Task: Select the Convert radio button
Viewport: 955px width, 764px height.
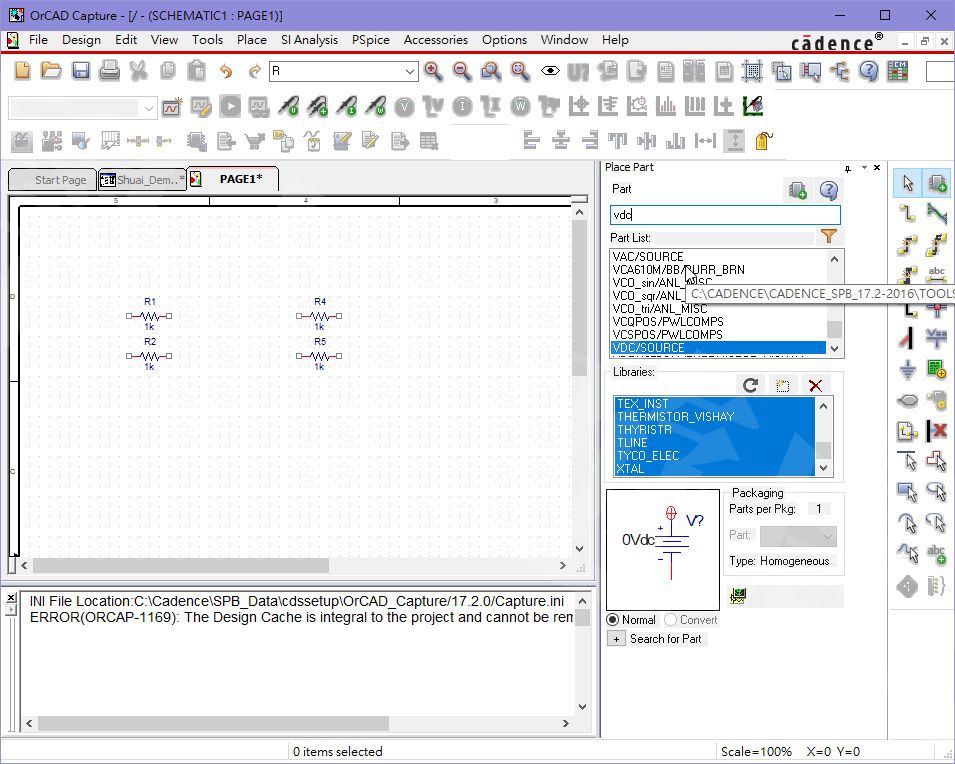Action: coord(671,620)
